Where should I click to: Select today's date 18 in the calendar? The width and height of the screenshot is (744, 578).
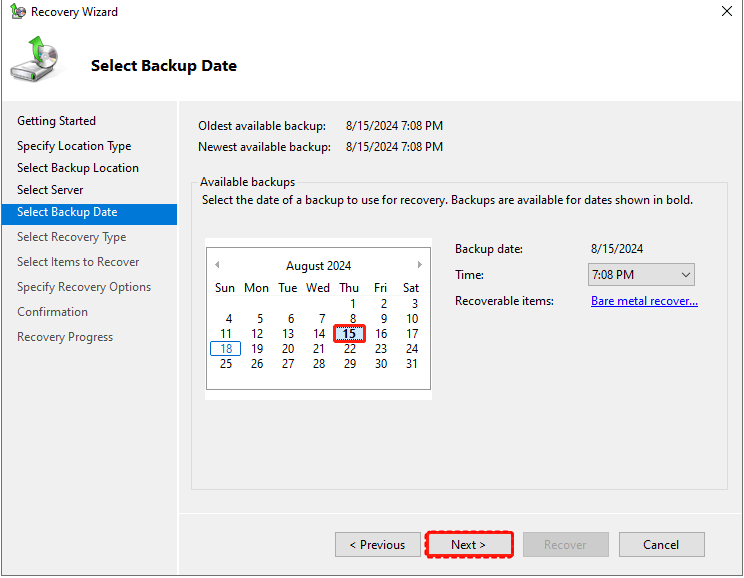point(225,349)
